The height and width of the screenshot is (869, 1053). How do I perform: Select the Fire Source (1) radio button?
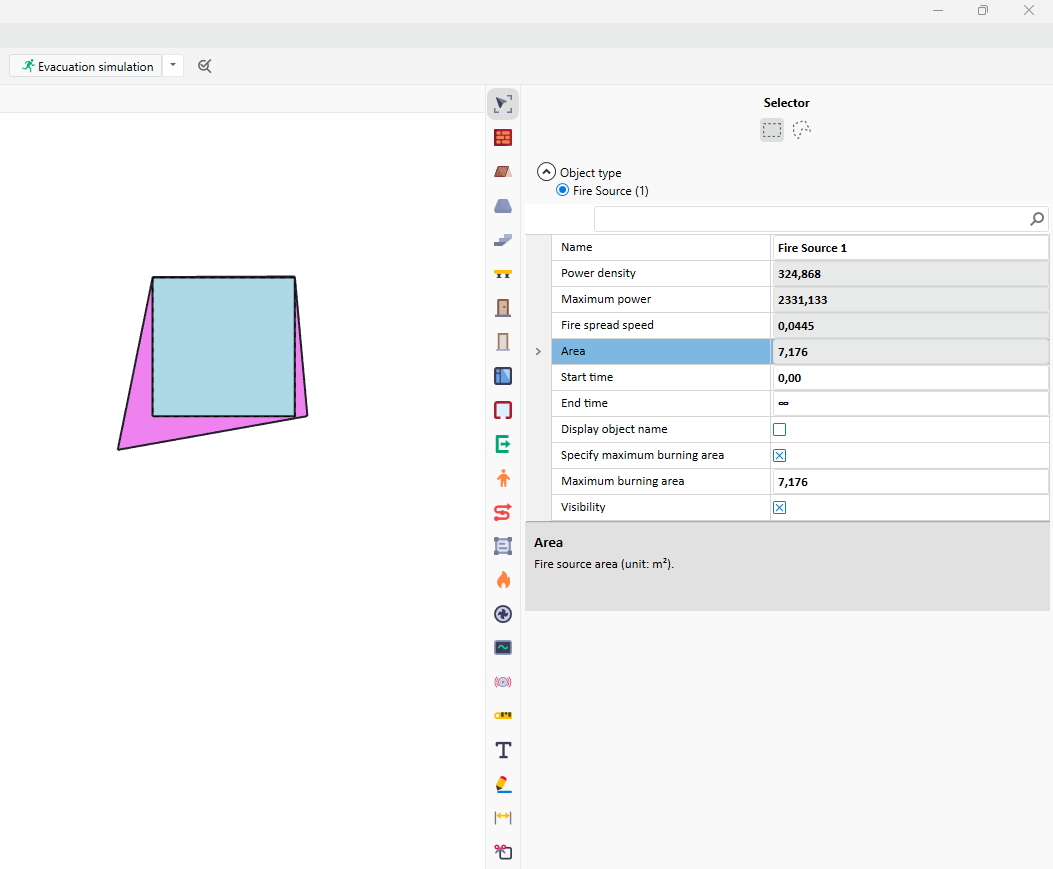pos(563,190)
